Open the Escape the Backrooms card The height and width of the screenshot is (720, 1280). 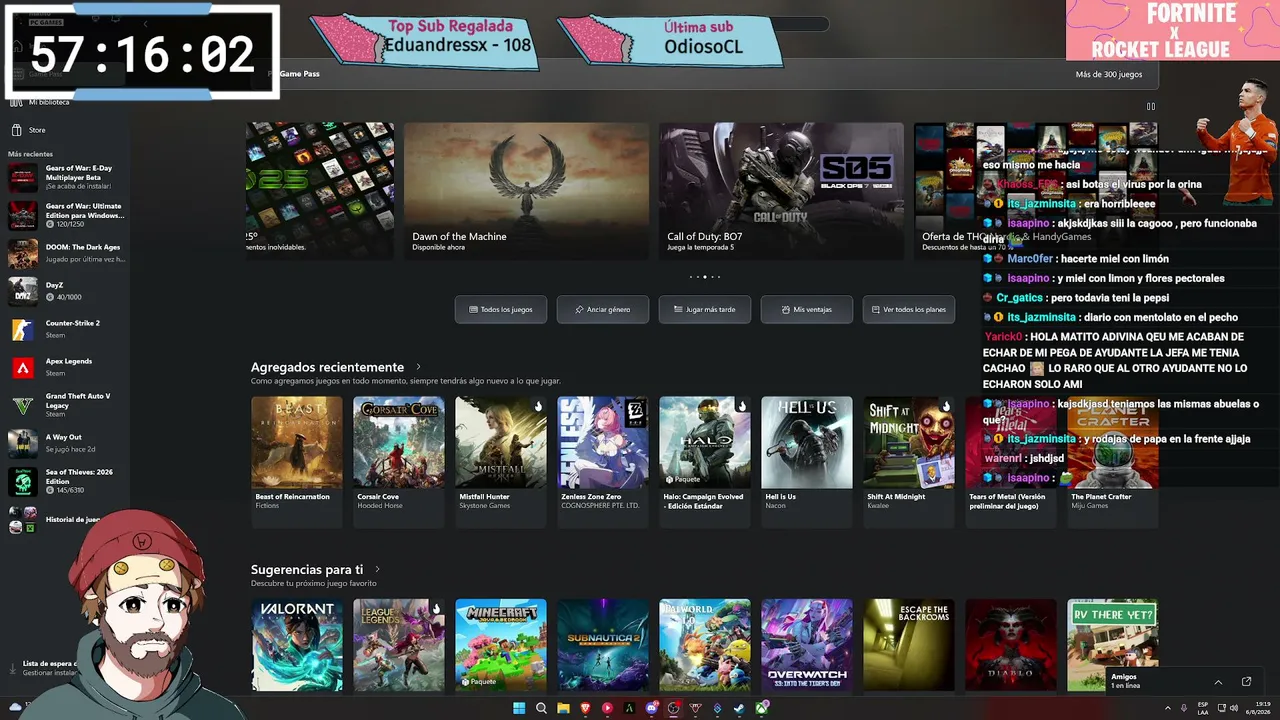coord(909,645)
